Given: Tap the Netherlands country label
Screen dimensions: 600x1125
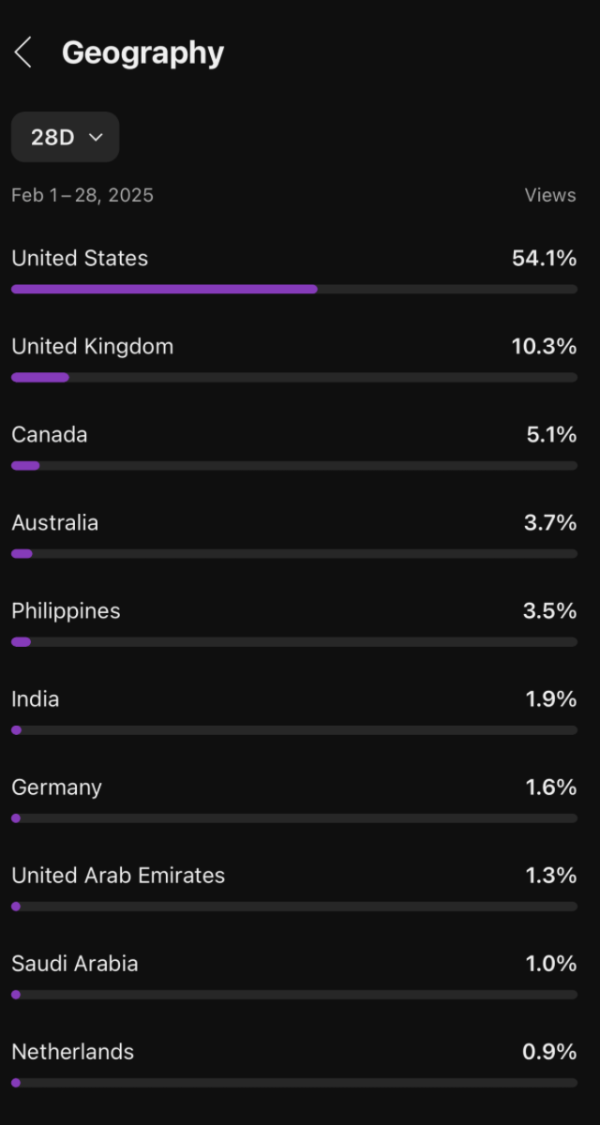Looking at the screenshot, I should pyautogui.click(x=72, y=1052).
